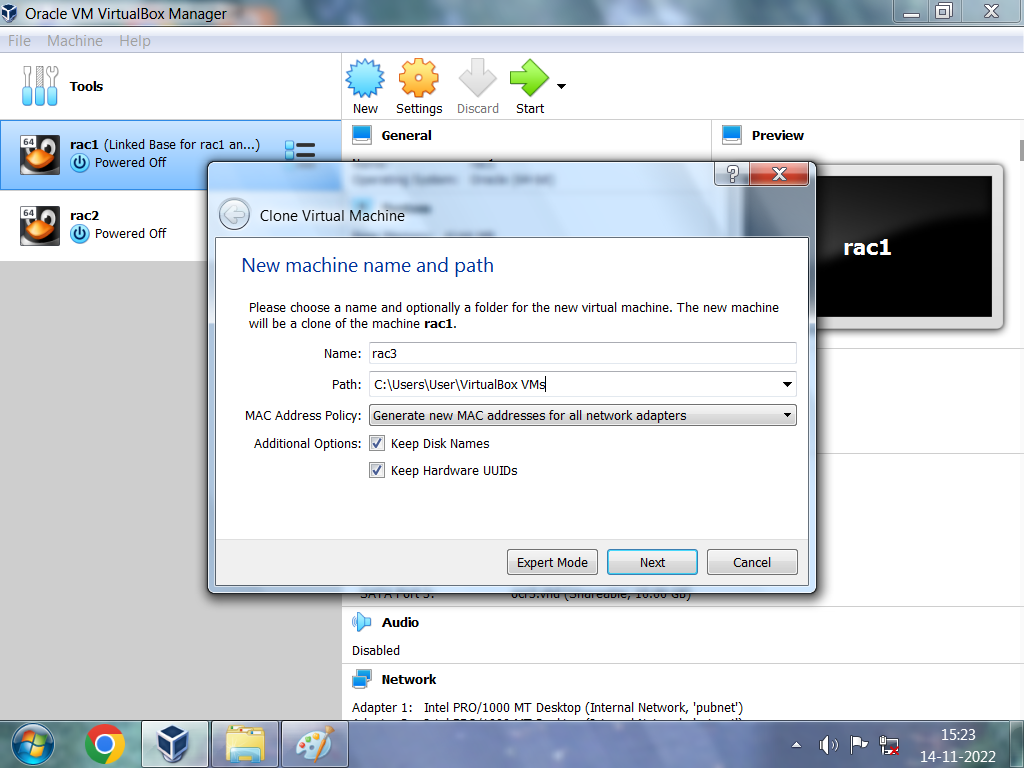Viewport: 1024px width, 768px height.
Task: Open the Settings gear icon
Action: click(418, 78)
